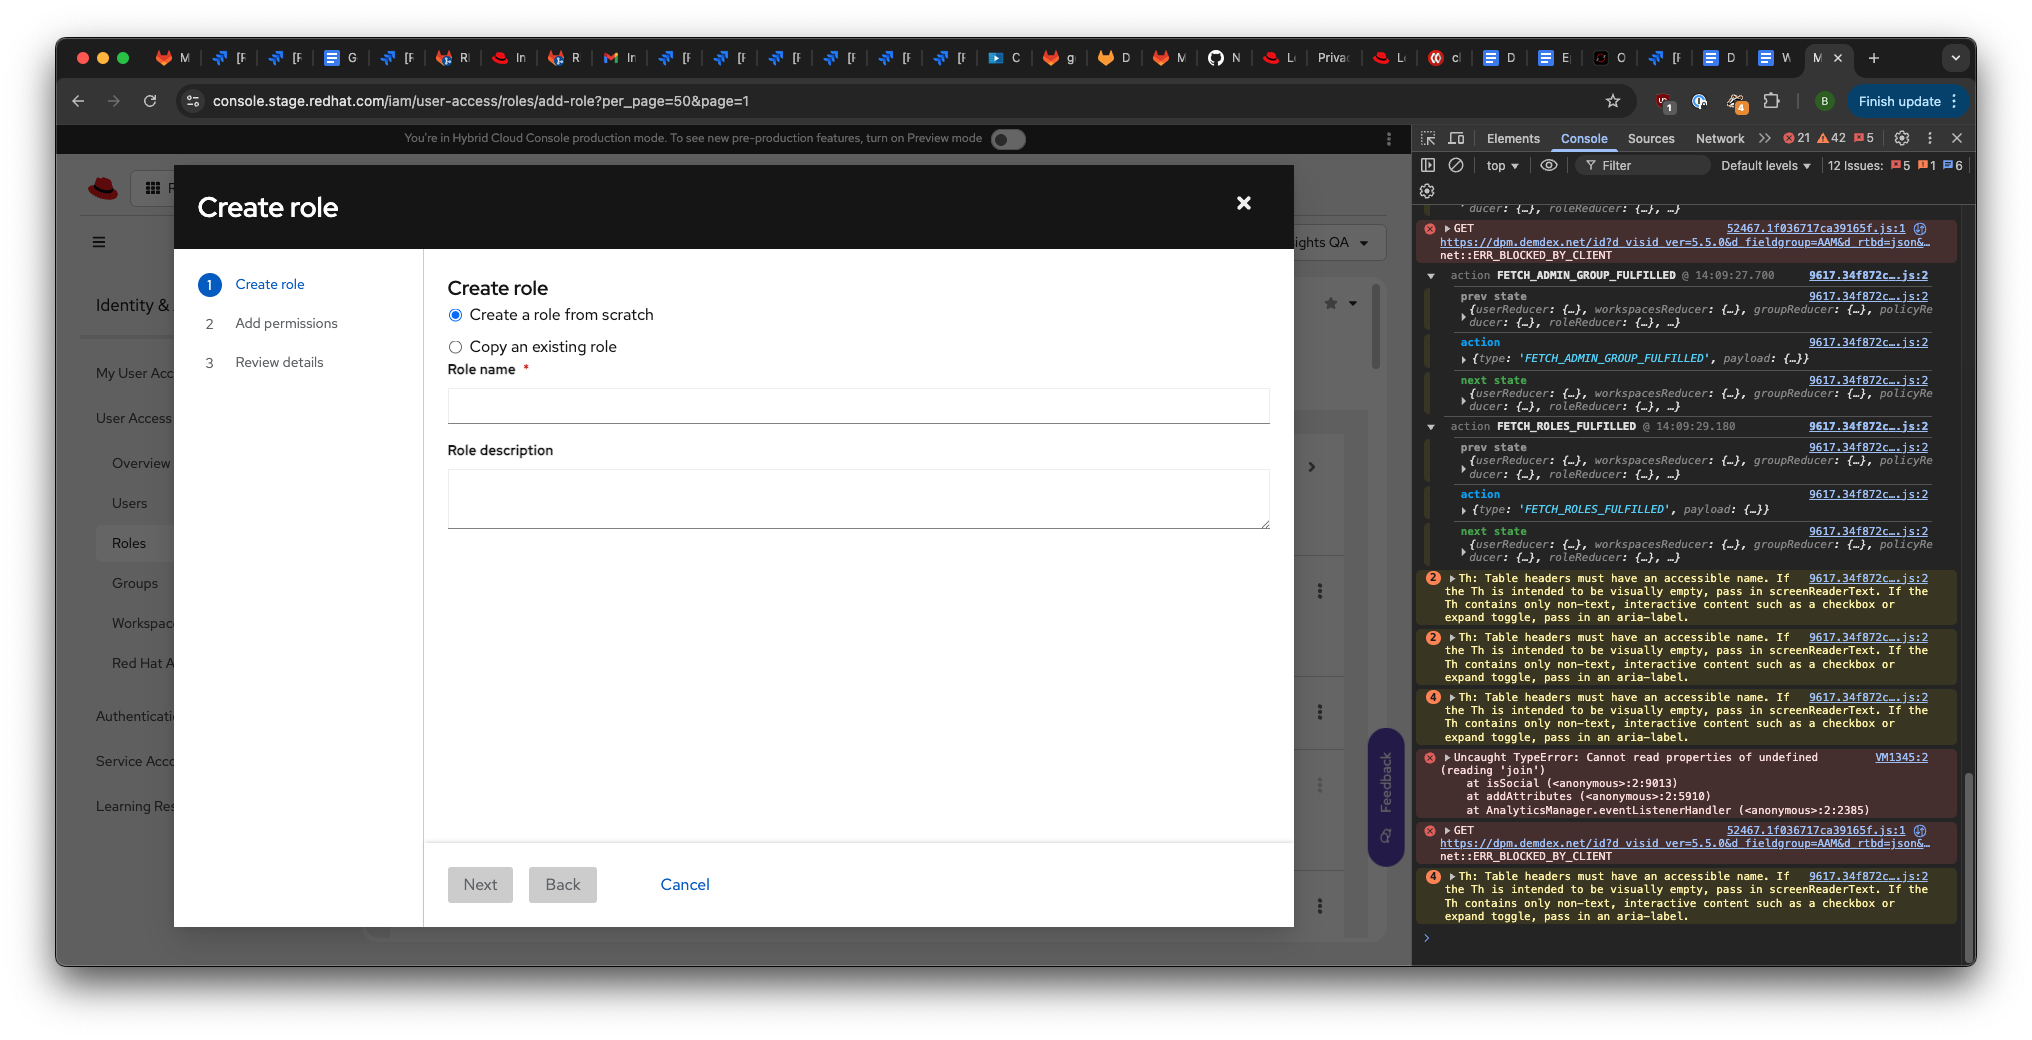Click the Next button in the wizard
The height and width of the screenshot is (1040, 2032).
point(480,885)
